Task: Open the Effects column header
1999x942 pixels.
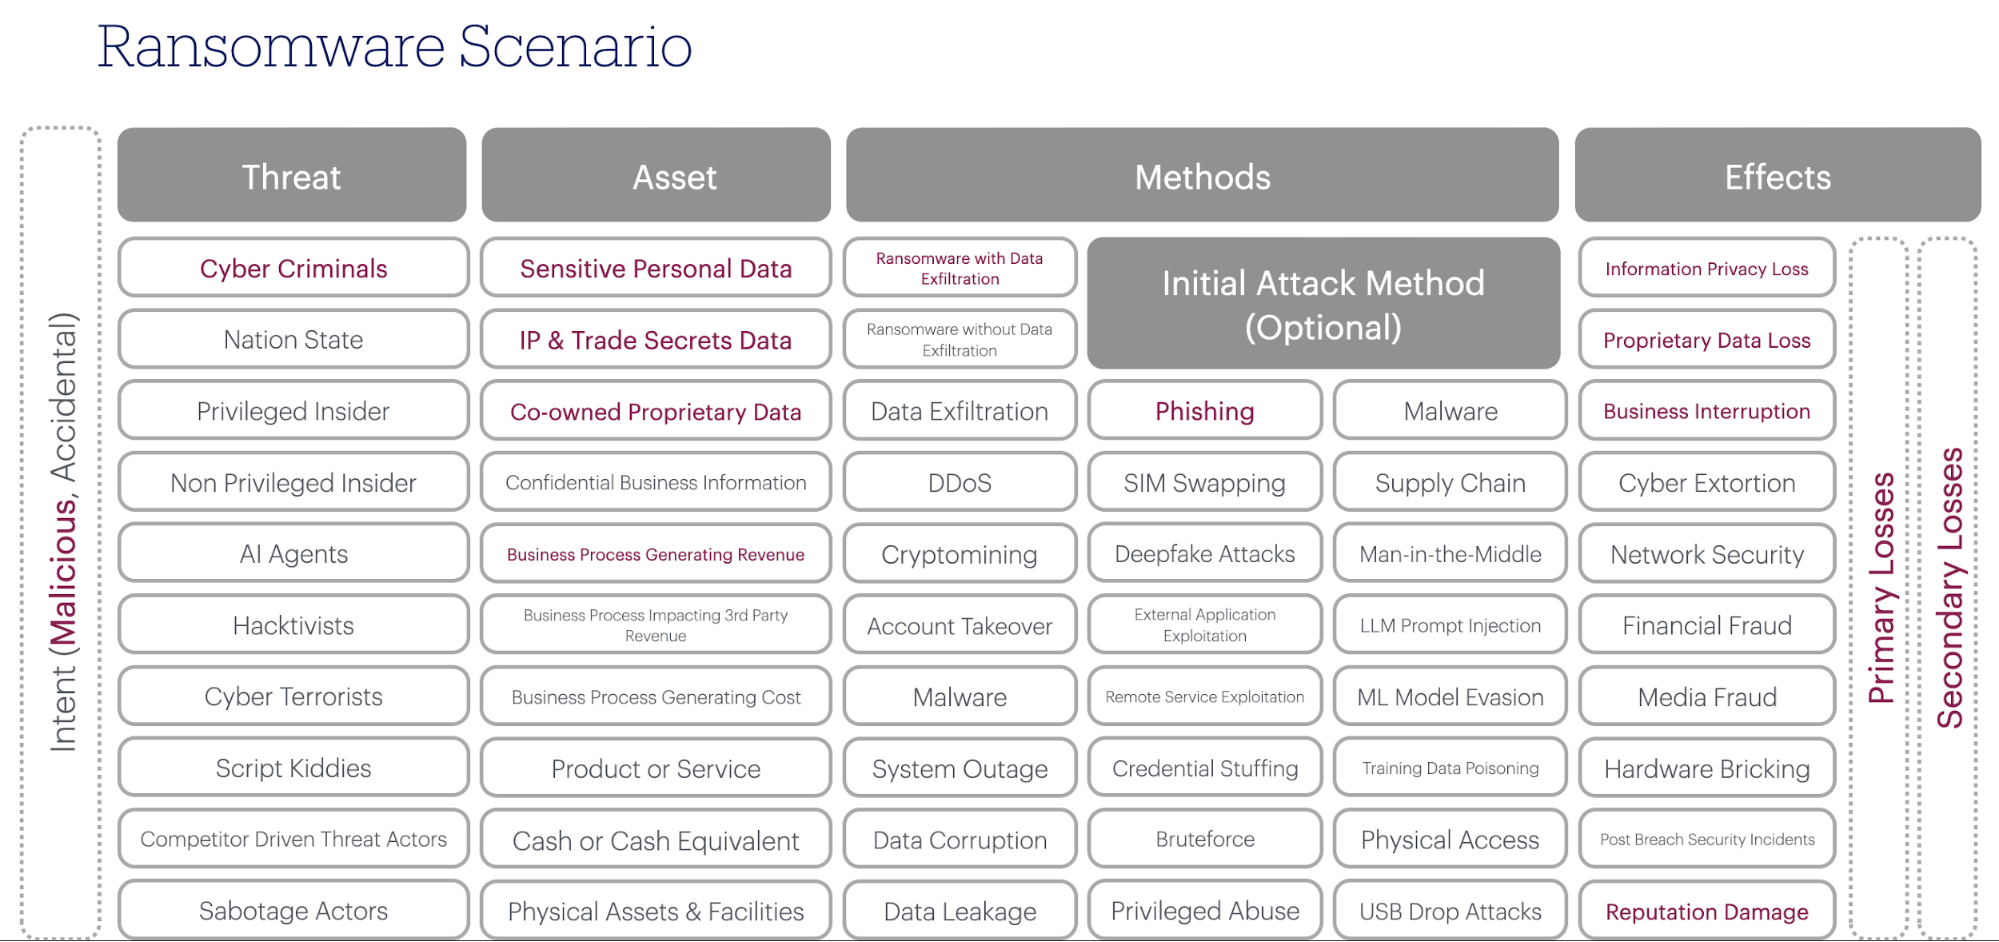Action: coord(1777,176)
